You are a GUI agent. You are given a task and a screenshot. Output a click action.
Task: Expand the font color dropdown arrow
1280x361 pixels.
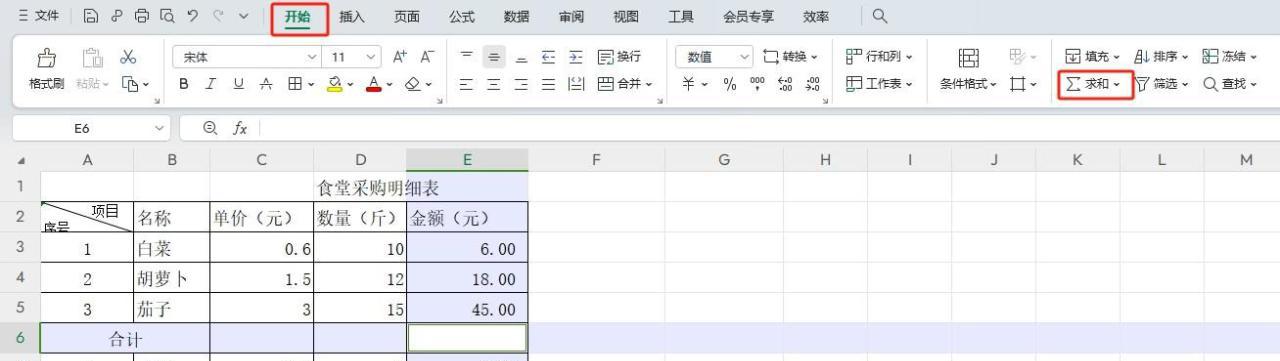[x=389, y=85]
